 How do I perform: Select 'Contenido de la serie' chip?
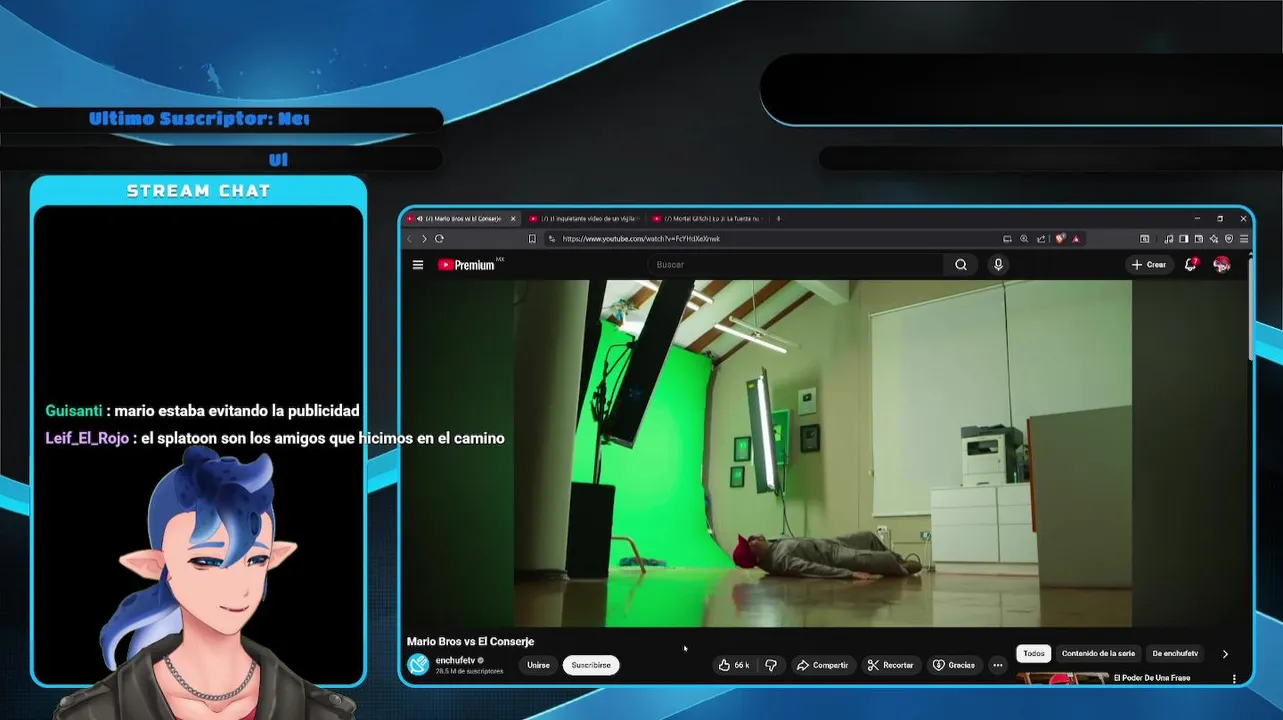1098,653
